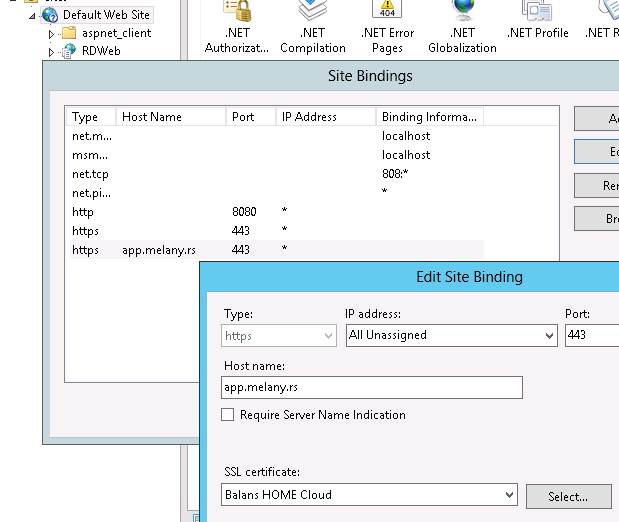Enable Require Server Name Indication checkbox

pos(228,415)
